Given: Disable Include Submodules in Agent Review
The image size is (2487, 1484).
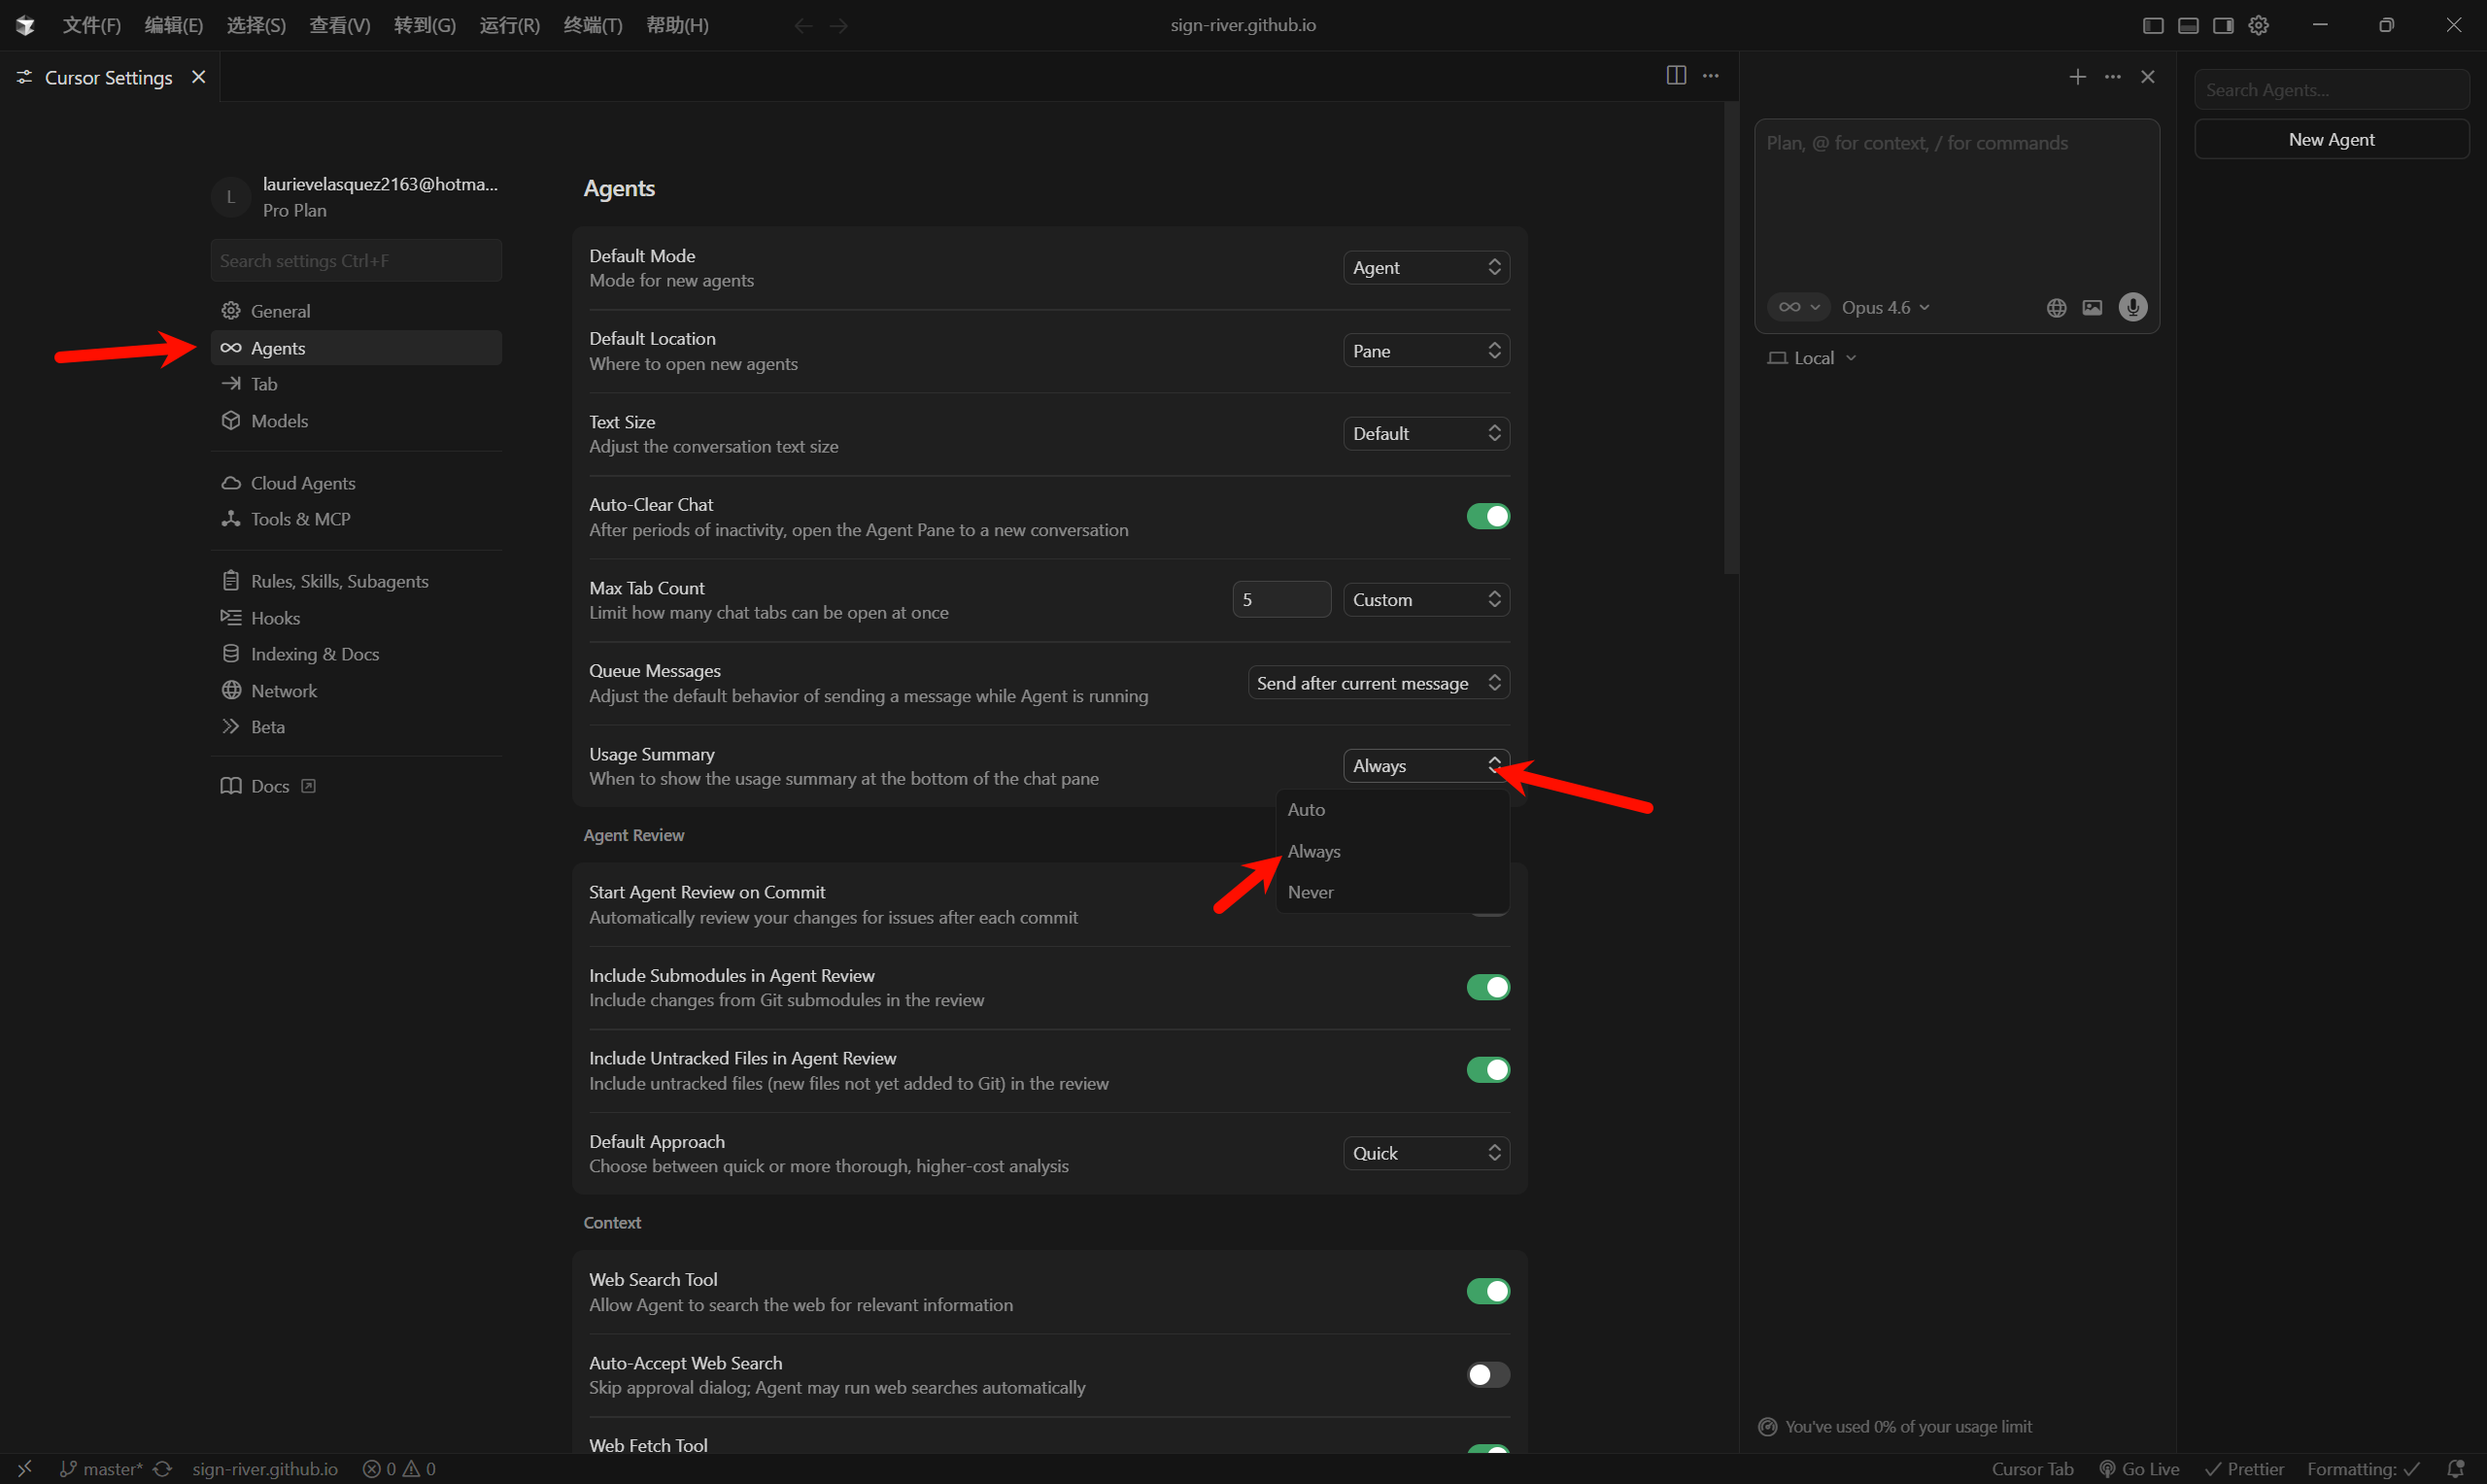Looking at the screenshot, I should [1488, 987].
